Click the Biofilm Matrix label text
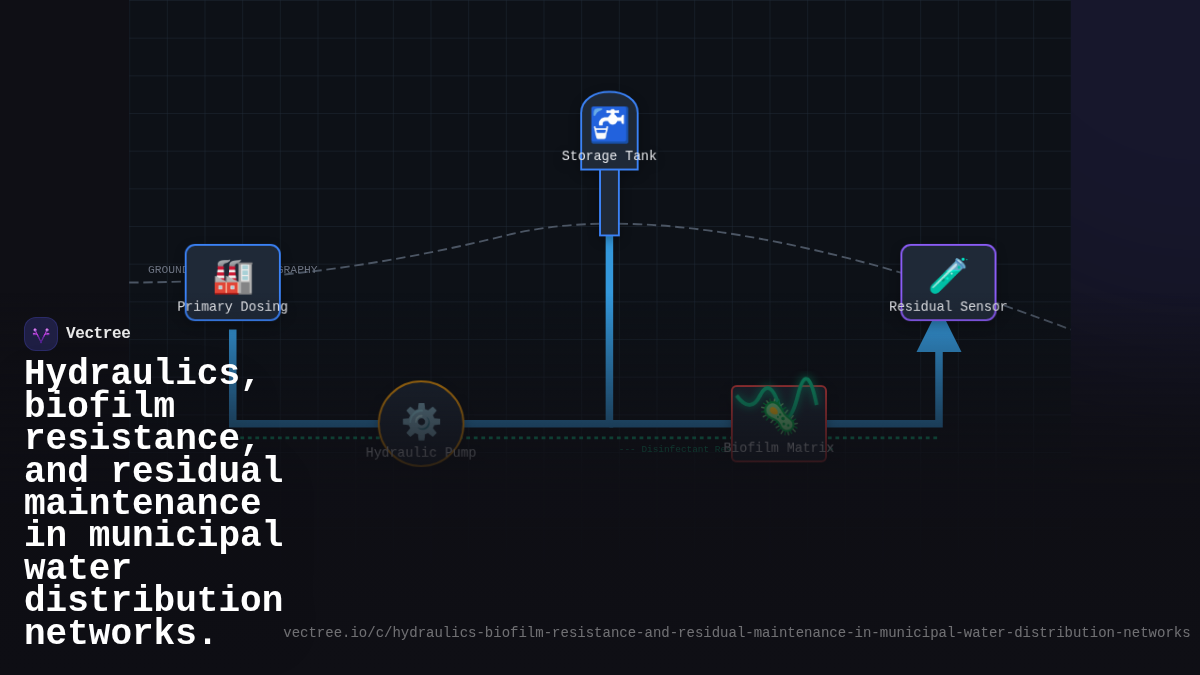This screenshot has width=1200, height=675. pyautogui.click(x=778, y=448)
